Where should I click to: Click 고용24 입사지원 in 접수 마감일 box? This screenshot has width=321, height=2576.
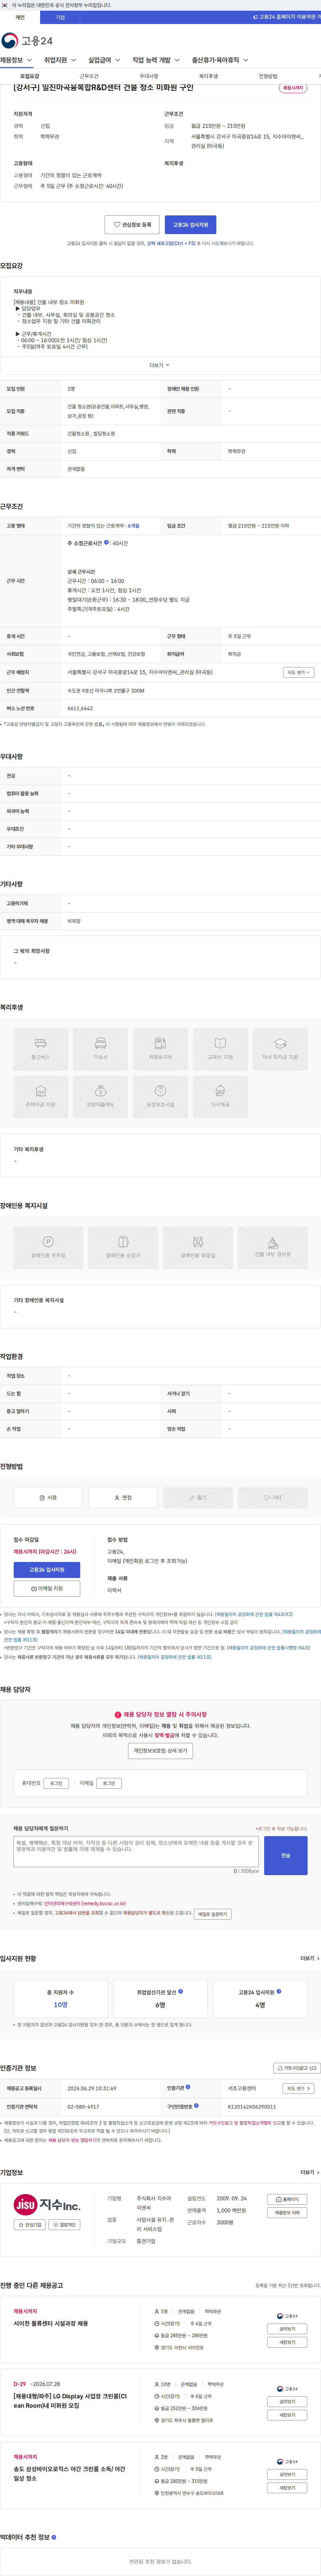click(47, 1570)
